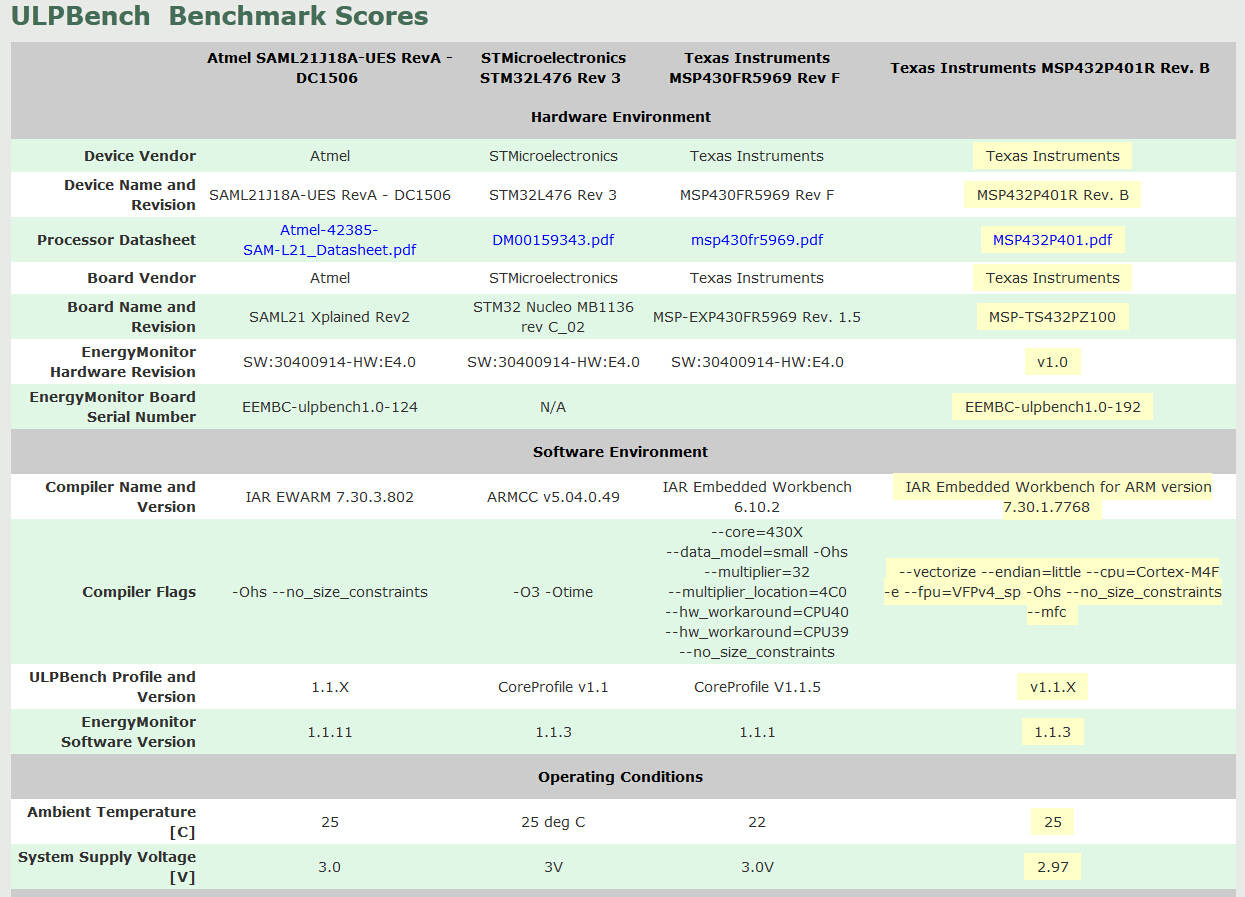Select the SAML21 Xplained Rev2 cell
This screenshot has width=1245, height=897.
[x=330, y=317]
